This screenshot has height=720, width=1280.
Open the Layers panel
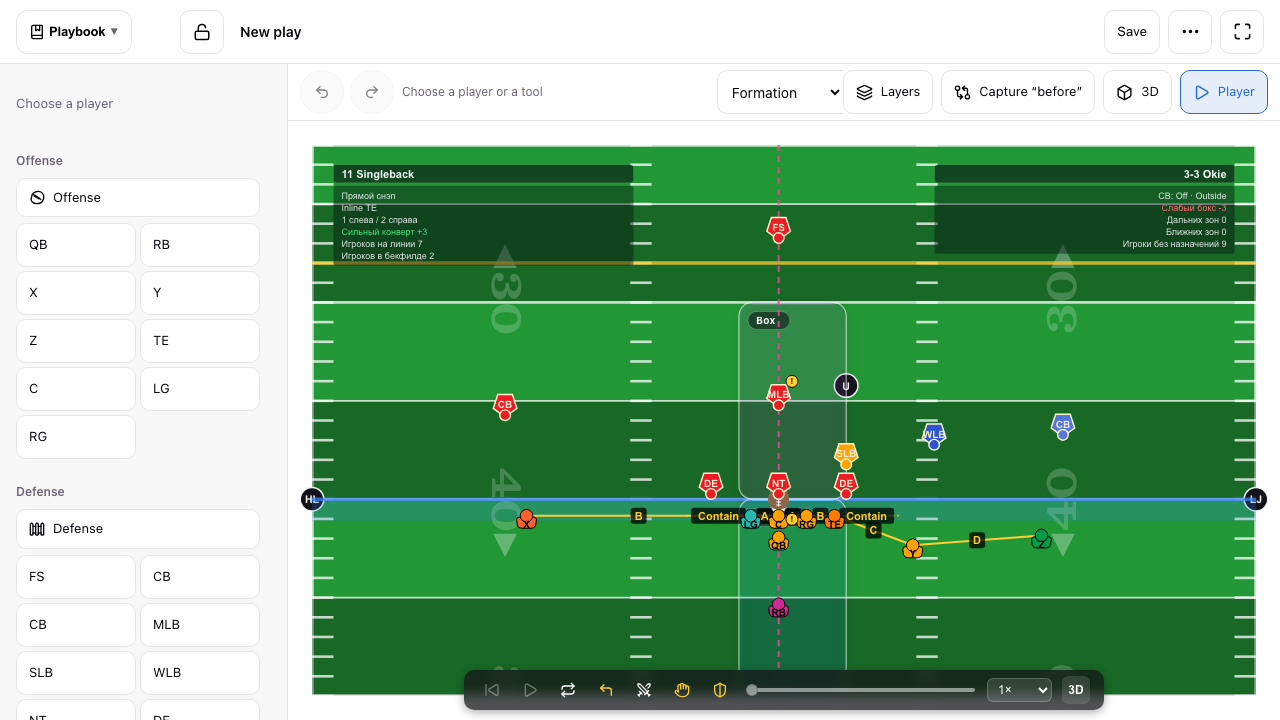(888, 92)
